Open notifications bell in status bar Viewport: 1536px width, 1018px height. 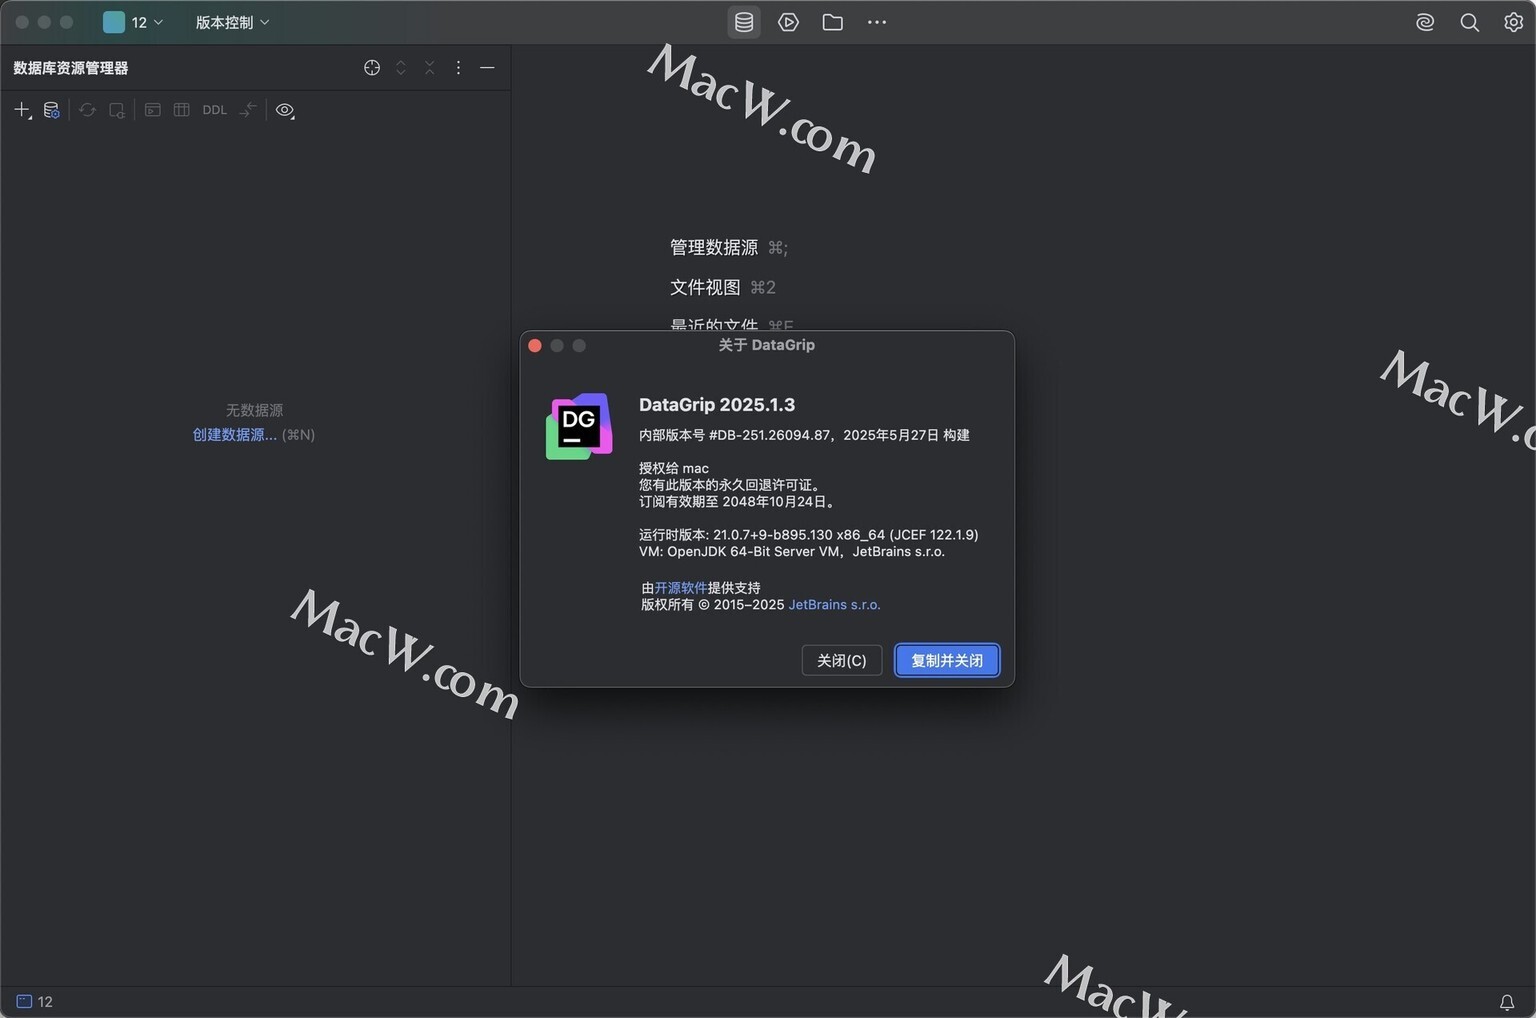[x=1507, y=1002]
